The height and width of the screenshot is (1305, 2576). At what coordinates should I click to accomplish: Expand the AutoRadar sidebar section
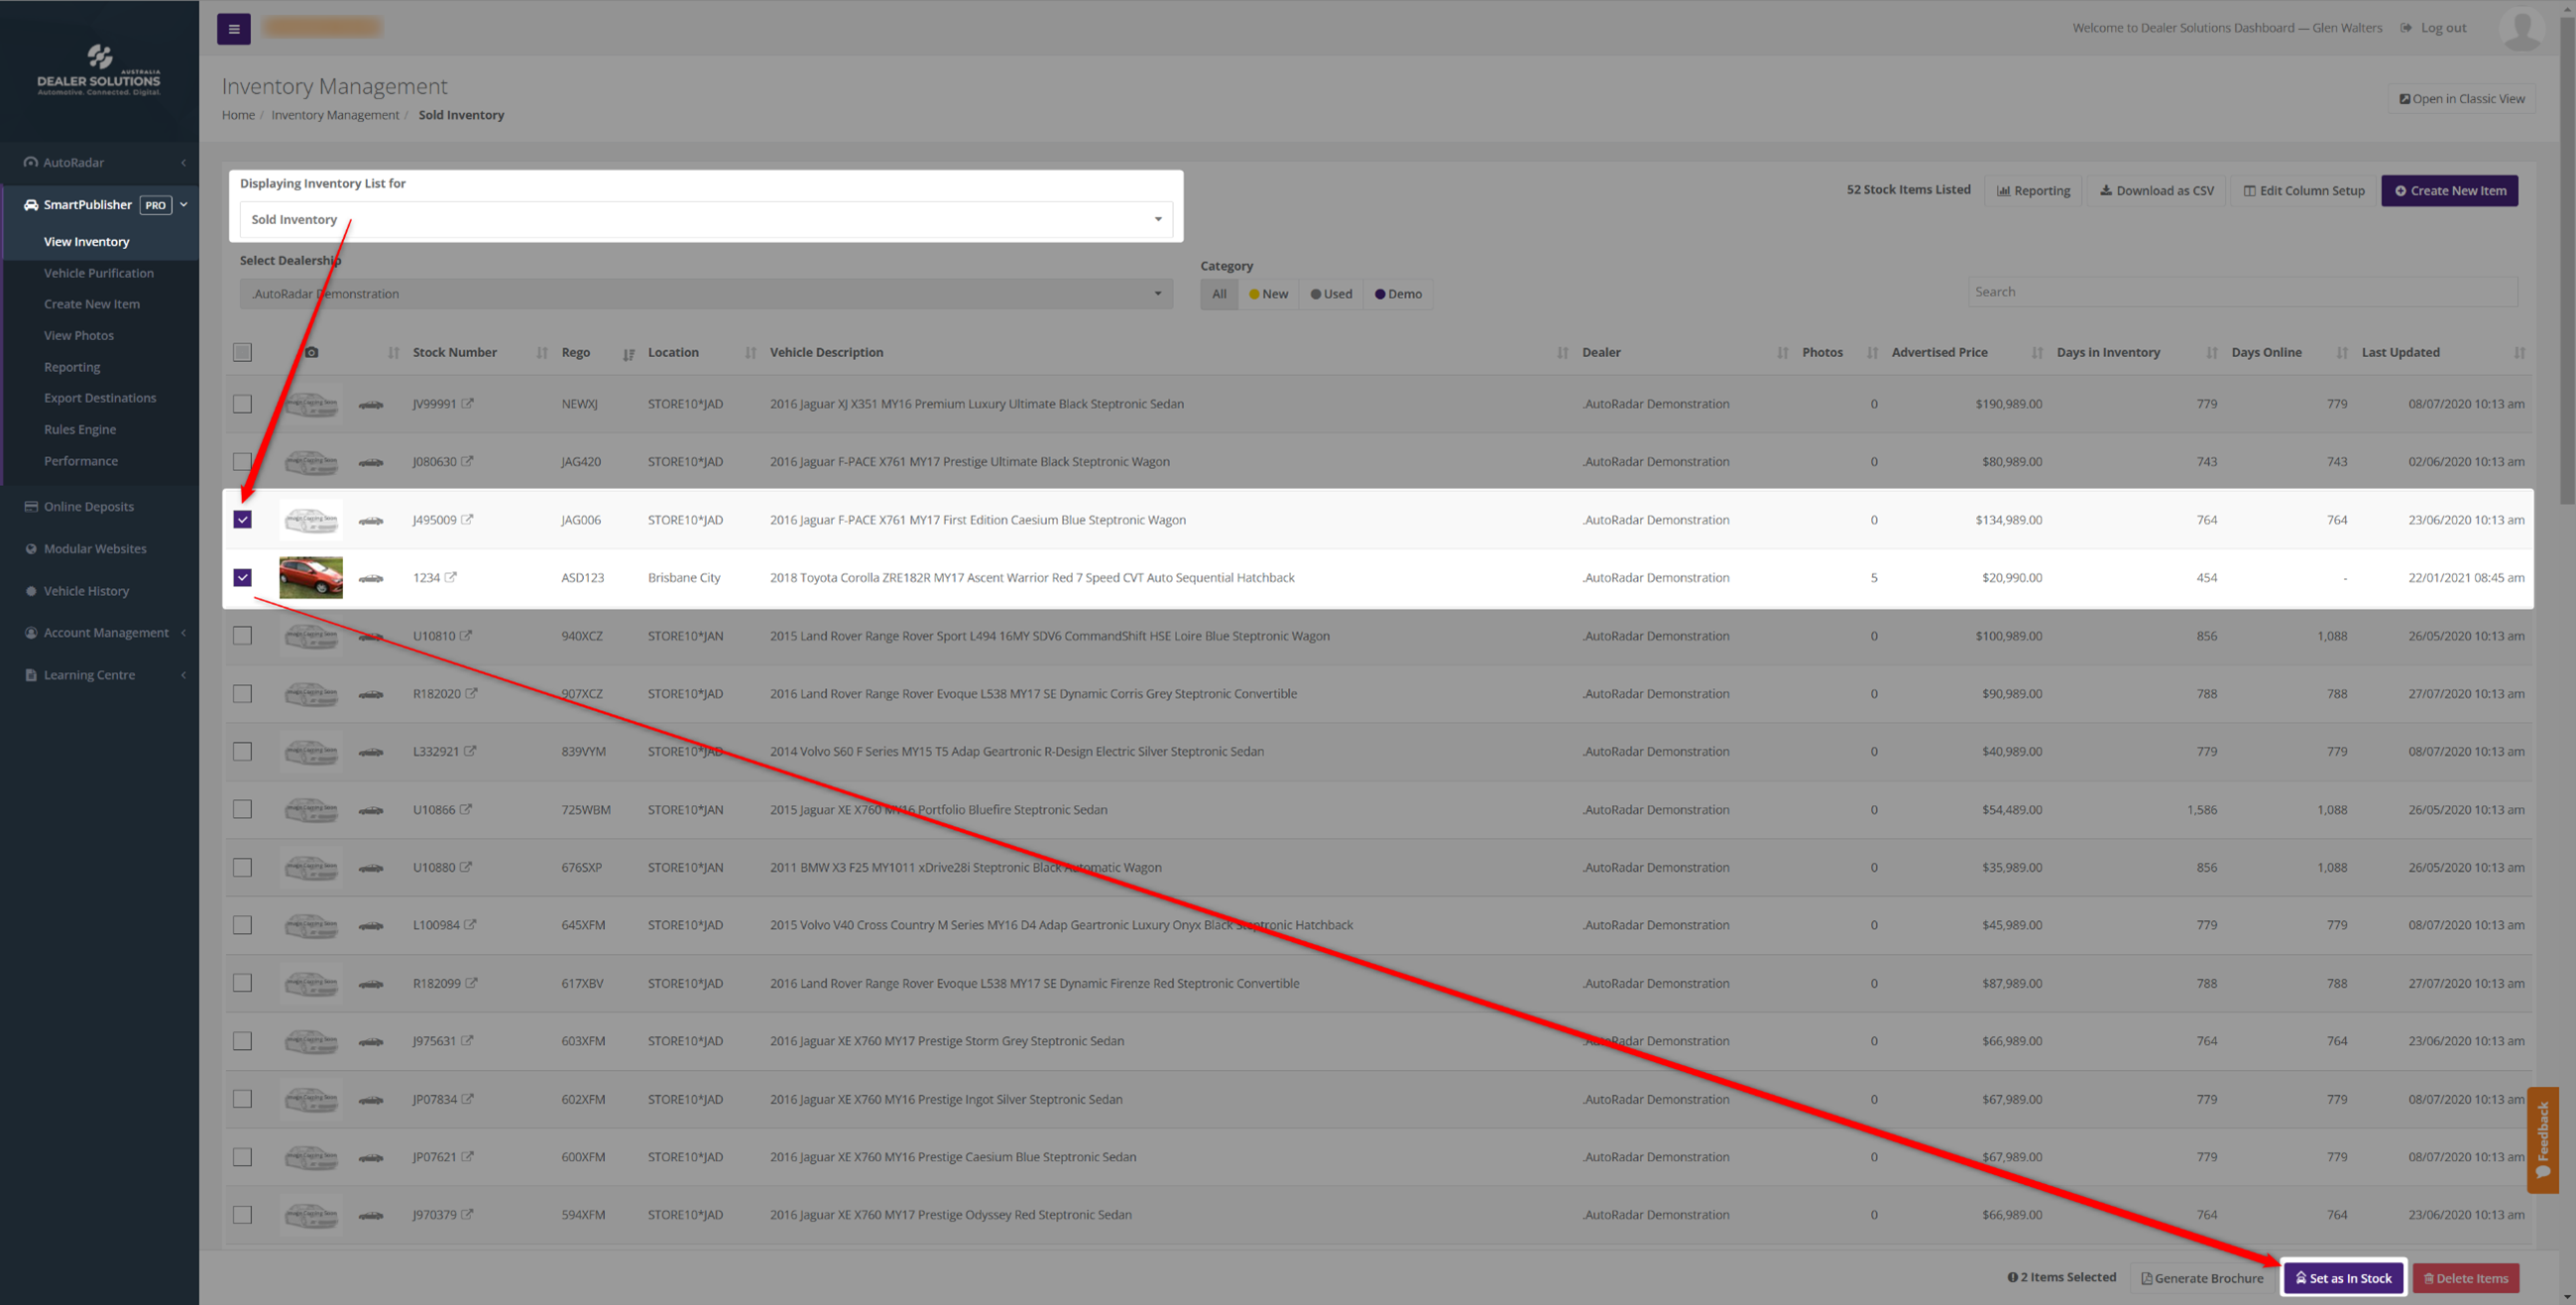pos(100,162)
